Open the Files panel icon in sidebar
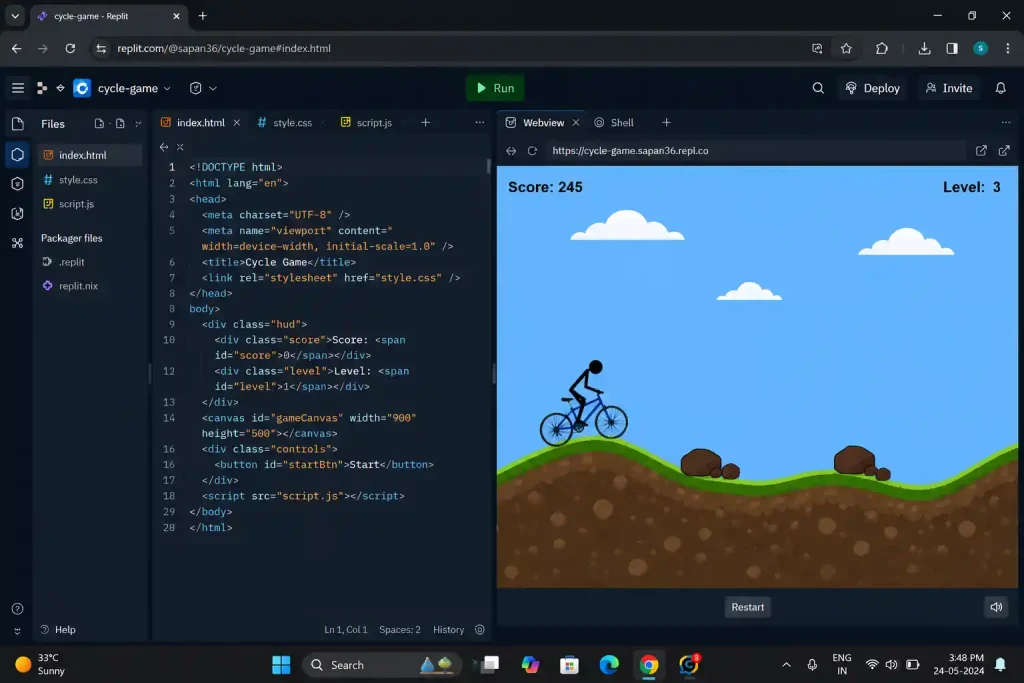Image resolution: width=1024 pixels, height=683 pixels. [x=18, y=123]
